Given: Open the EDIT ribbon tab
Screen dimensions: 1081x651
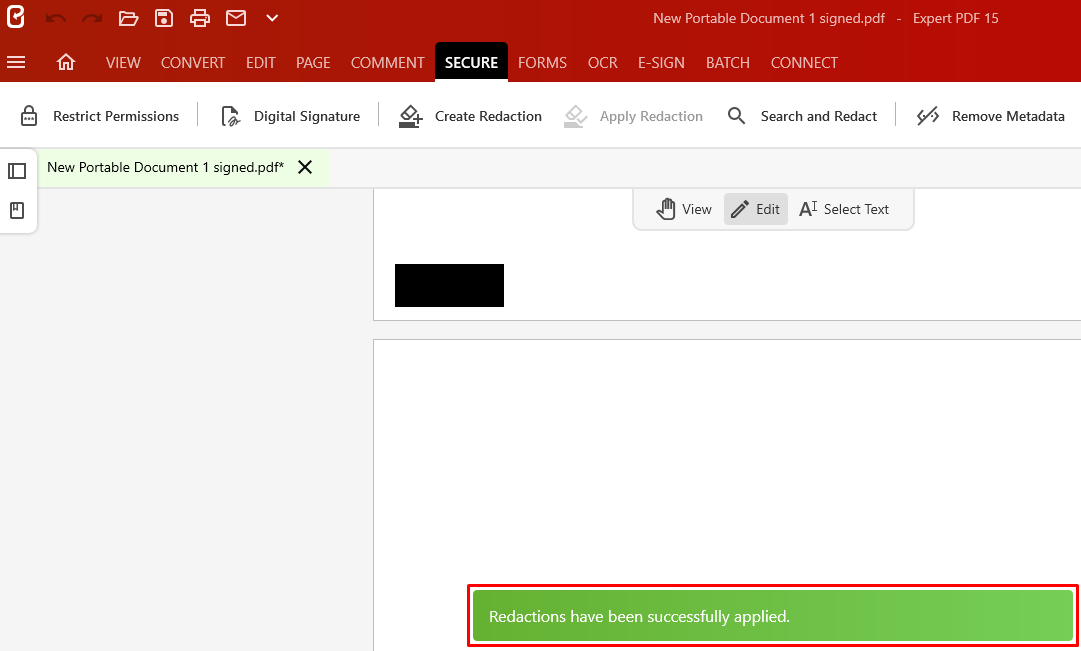Looking at the screenshot, I should click(261, 63).
